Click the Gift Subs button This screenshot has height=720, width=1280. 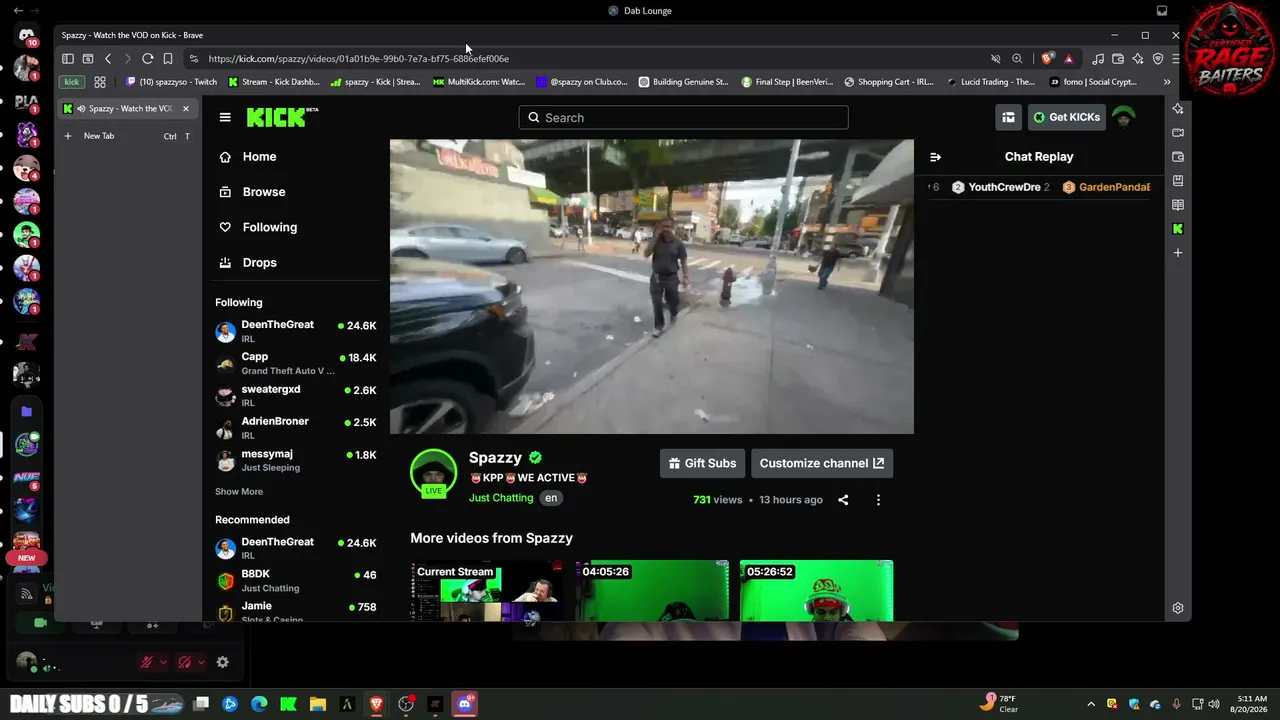702,463
